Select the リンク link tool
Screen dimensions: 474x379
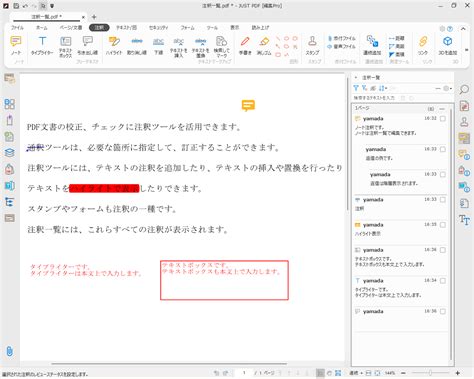click(423, 45)
